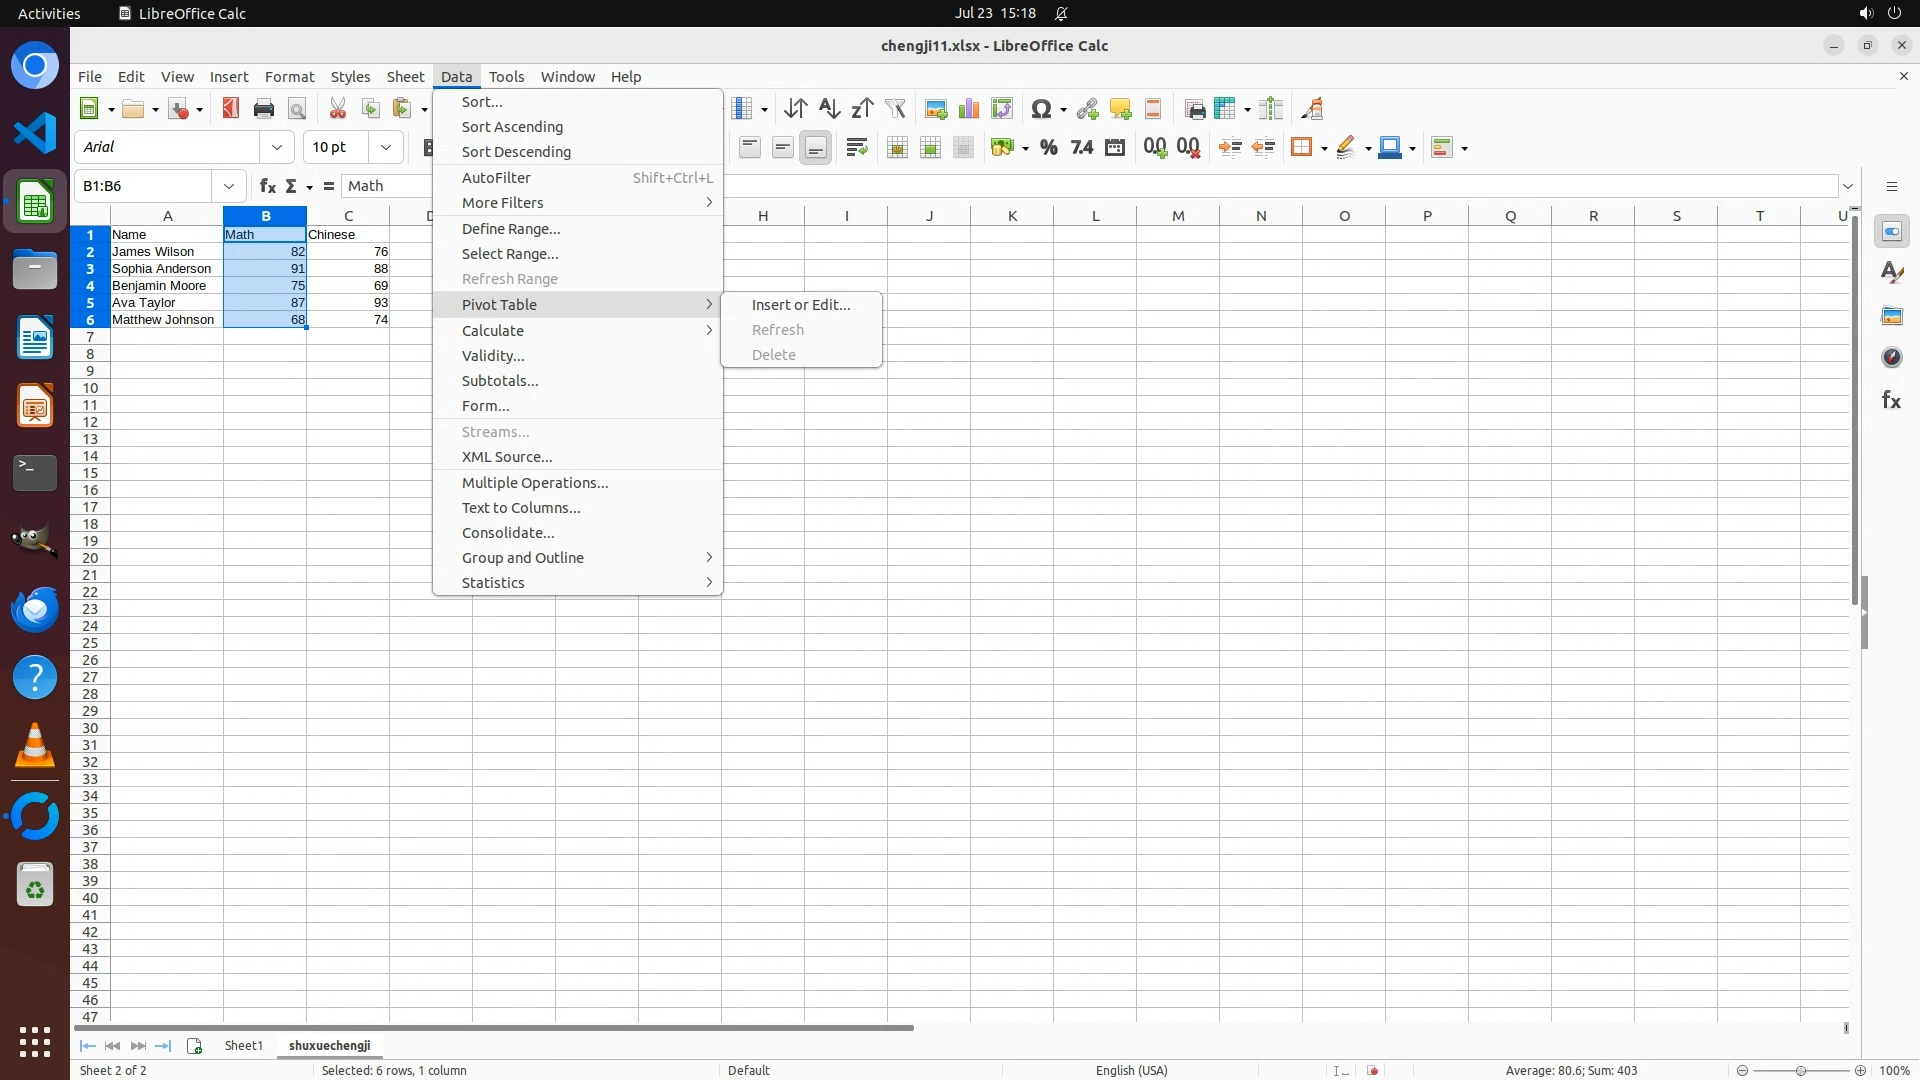Toggle the AutoFilter toolbar icon
Image resolution: width=1920 pixels, height=1080 pixels.
click(x=895, y=109)
